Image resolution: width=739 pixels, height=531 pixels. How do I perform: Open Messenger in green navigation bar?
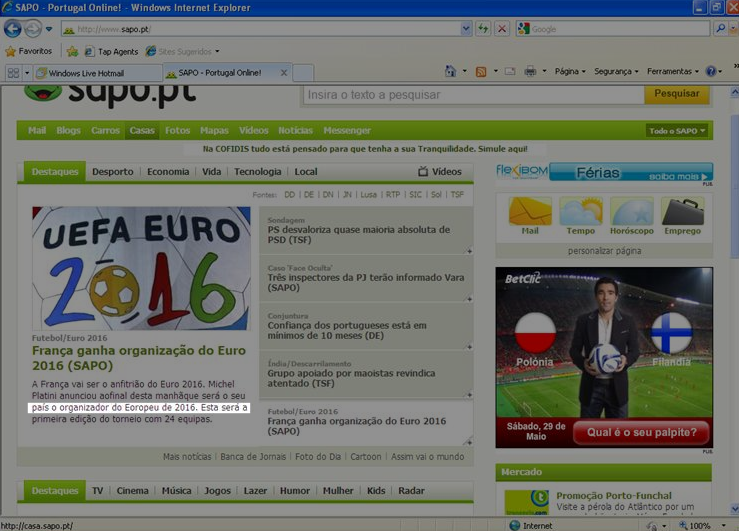pos(347,131)
